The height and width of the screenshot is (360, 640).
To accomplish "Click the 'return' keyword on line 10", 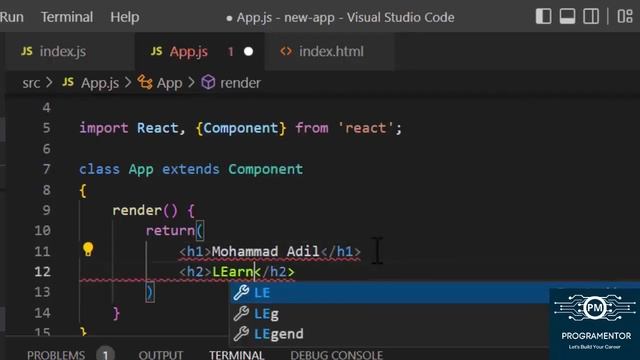I will coord(170,231).
